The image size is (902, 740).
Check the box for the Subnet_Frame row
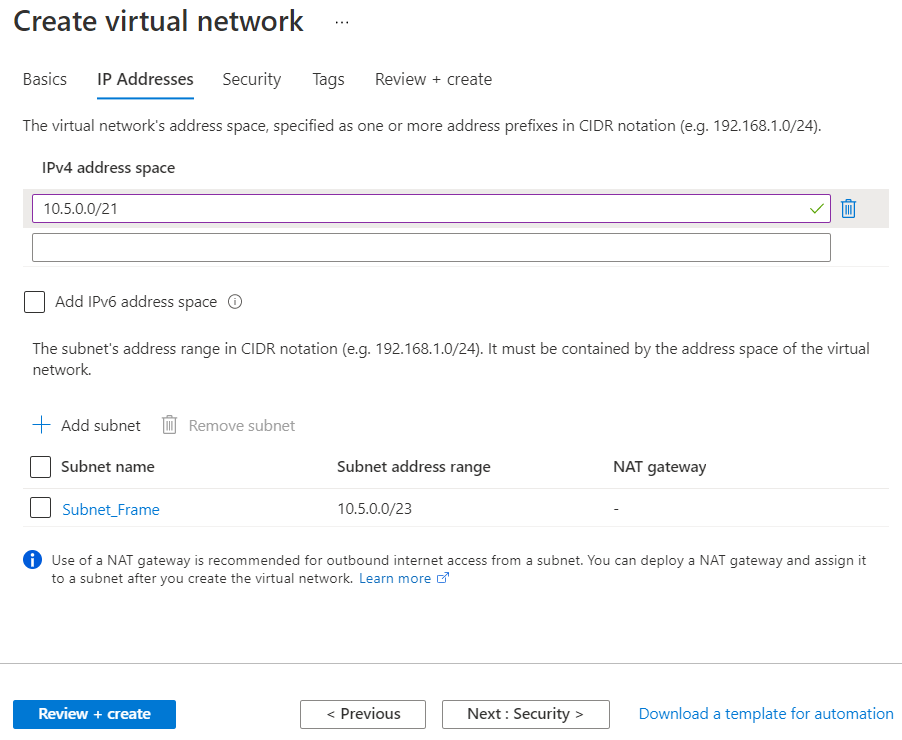[x=41, y=508]
